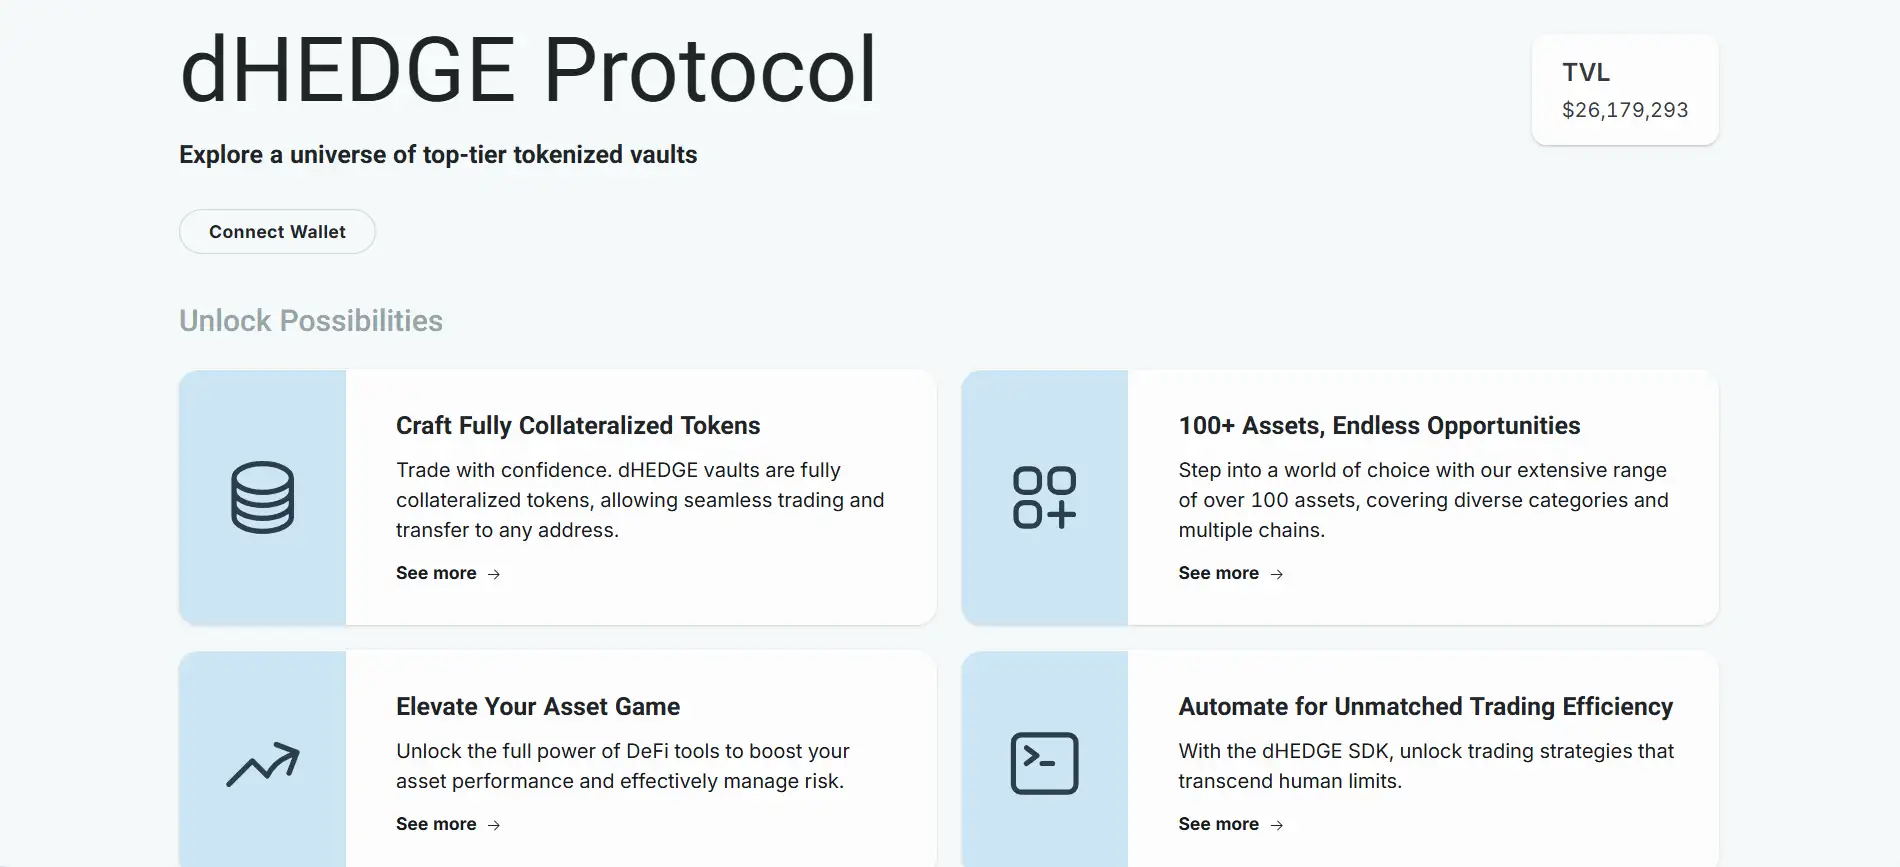Follow See more under Automate for Unmatched Trading
Viewport: 1900px width, 867px height.
(x=1218, y=824)
